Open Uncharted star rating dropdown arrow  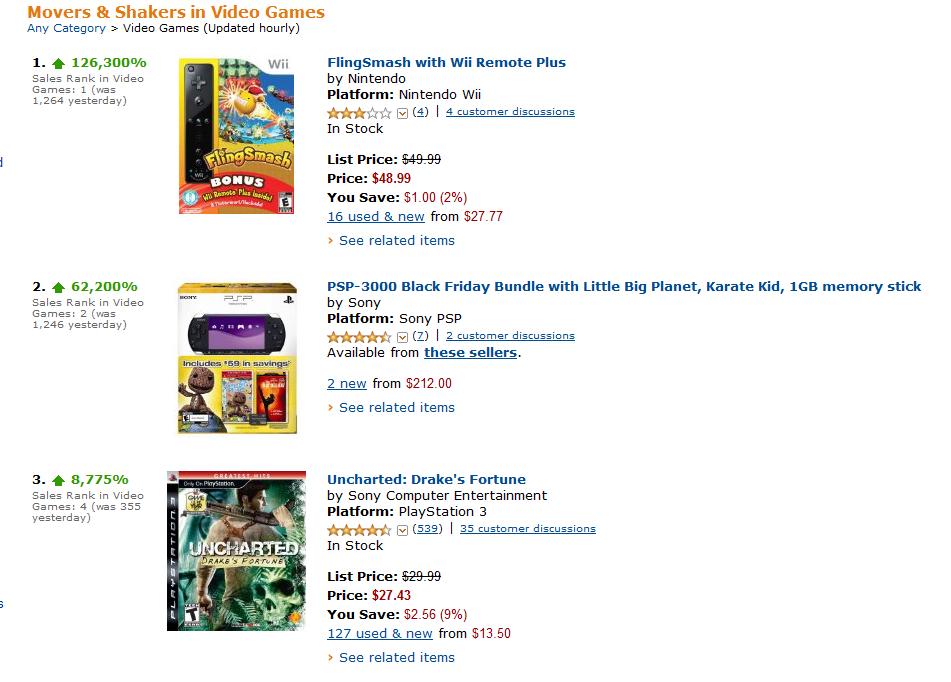pyautogui.click(x=402, y=529)
